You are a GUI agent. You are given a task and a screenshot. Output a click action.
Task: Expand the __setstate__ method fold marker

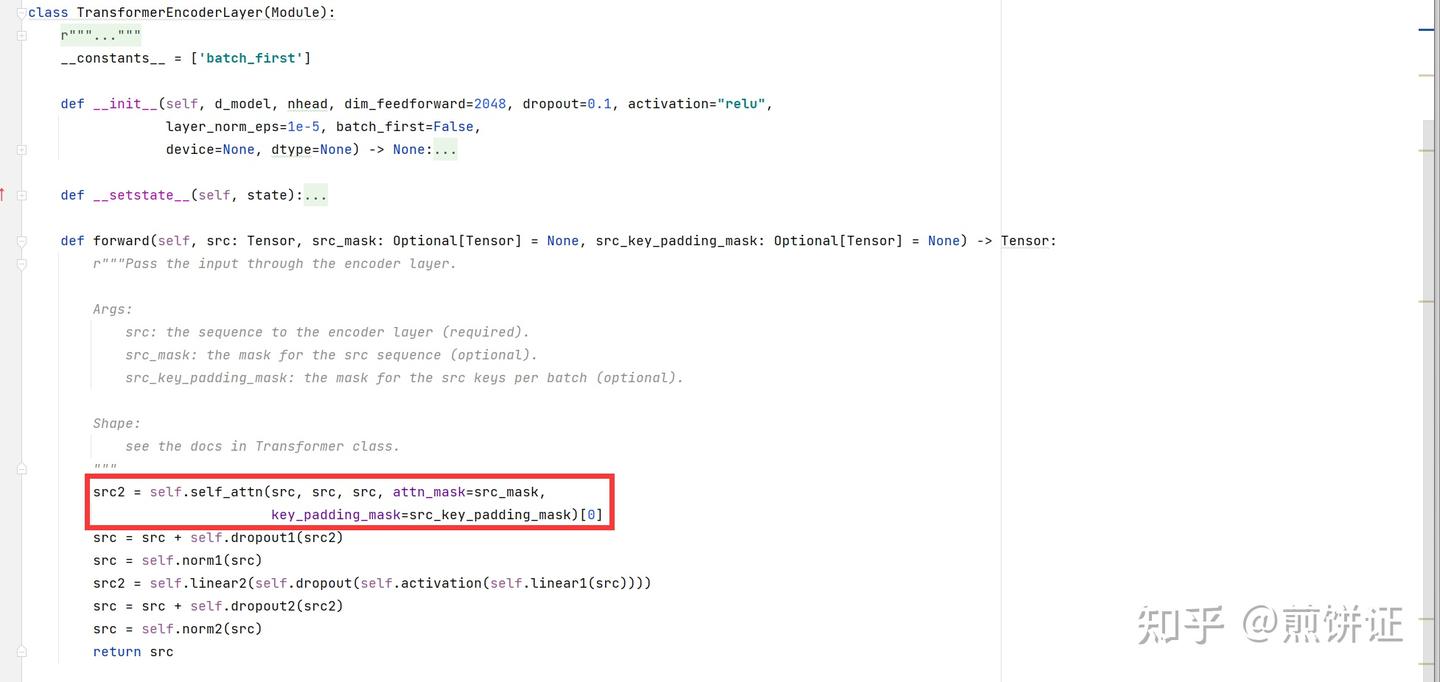(x=21, y=195)
